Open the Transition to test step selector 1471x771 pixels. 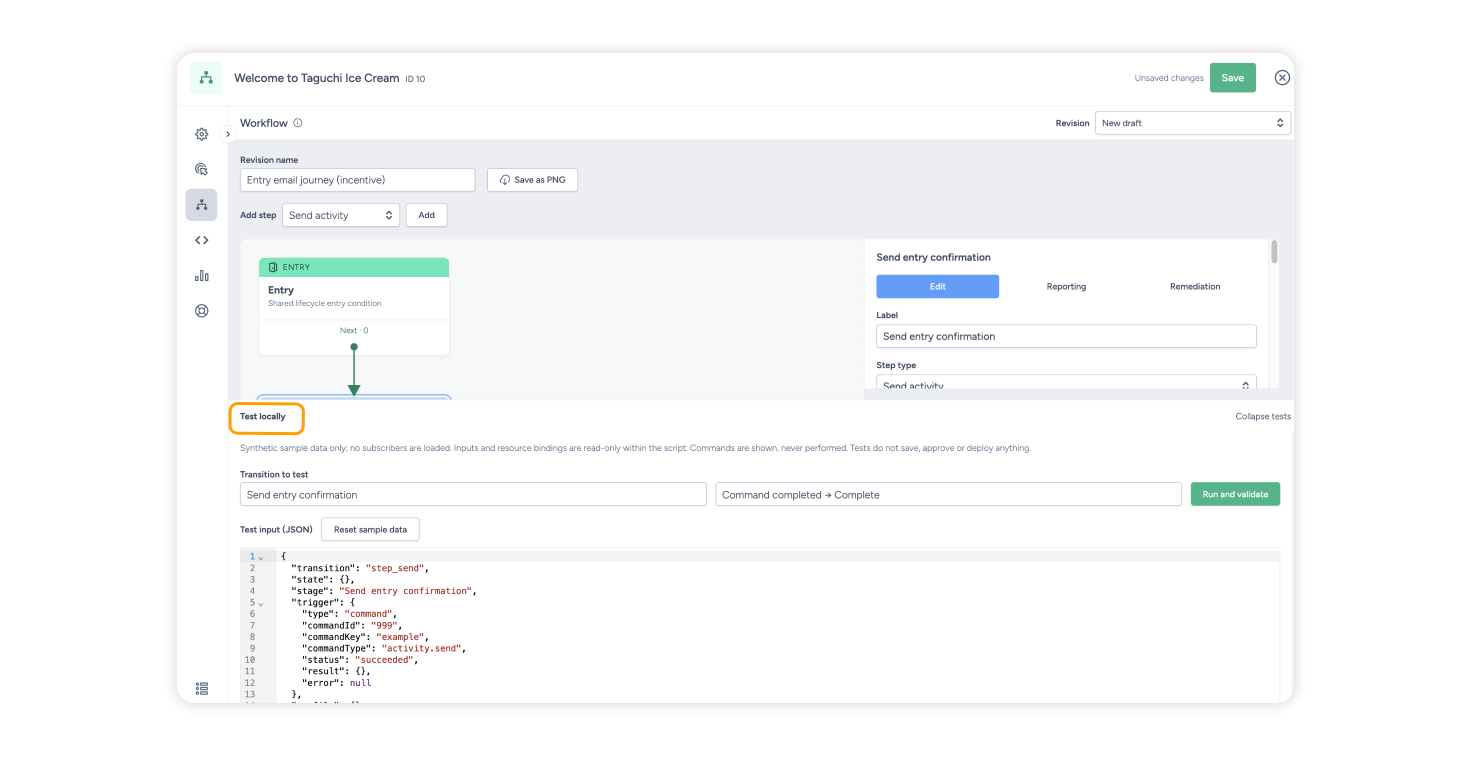[x=473, y=494]
